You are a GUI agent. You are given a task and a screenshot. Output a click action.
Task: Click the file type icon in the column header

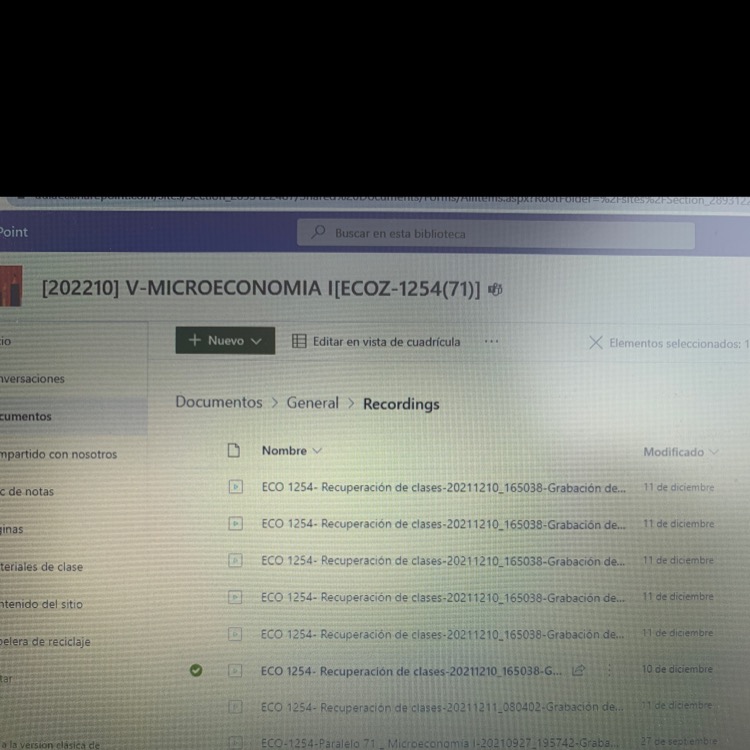pyautogui.click(x=234, y=451)
